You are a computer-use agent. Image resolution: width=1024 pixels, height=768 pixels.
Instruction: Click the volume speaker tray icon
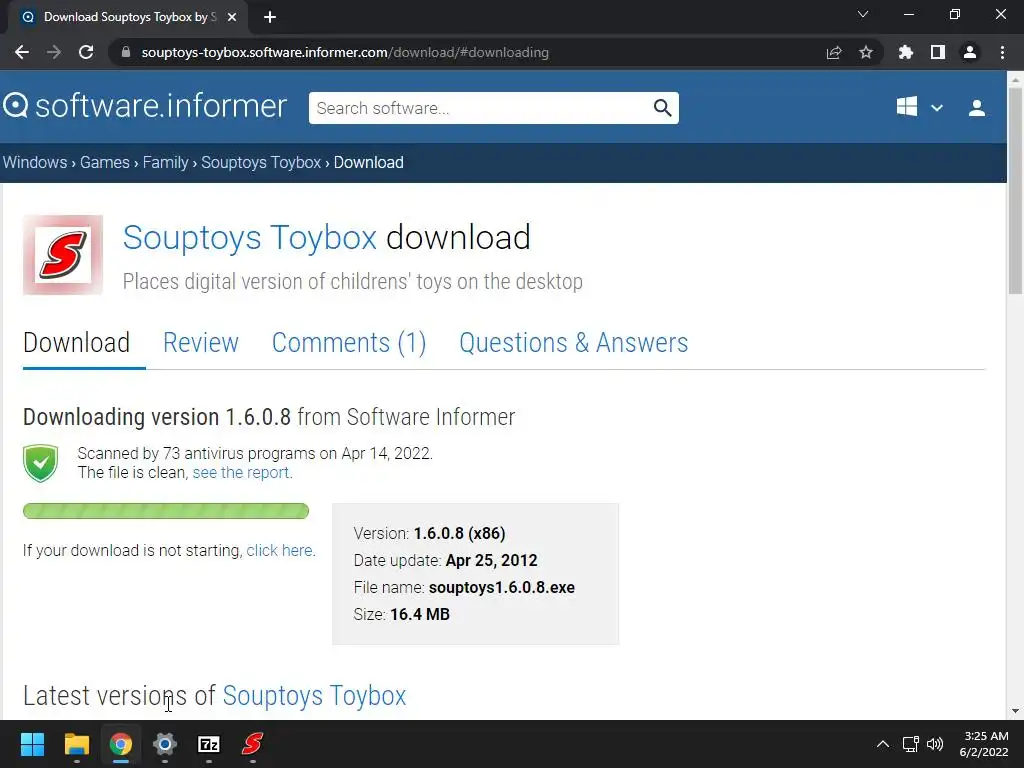pyautogui.click(x=935, y=744)
